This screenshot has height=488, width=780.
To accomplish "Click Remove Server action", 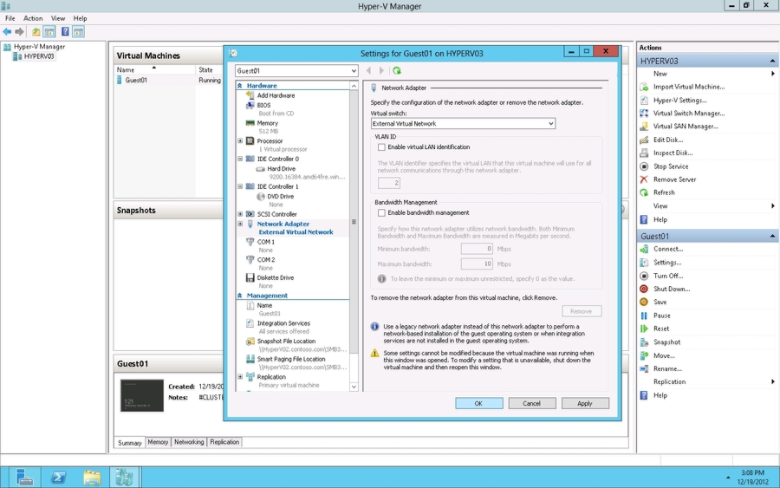I will coord(675,179).
